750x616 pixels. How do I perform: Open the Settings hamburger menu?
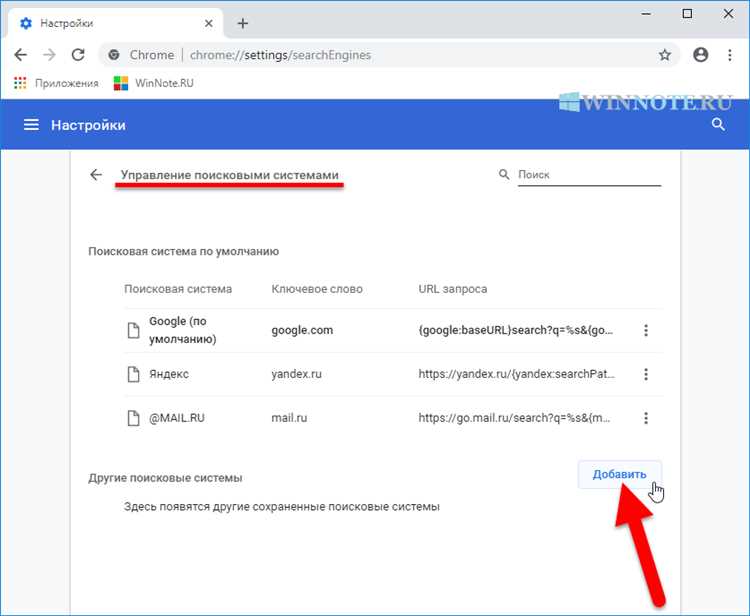click(x=31, y=125)
